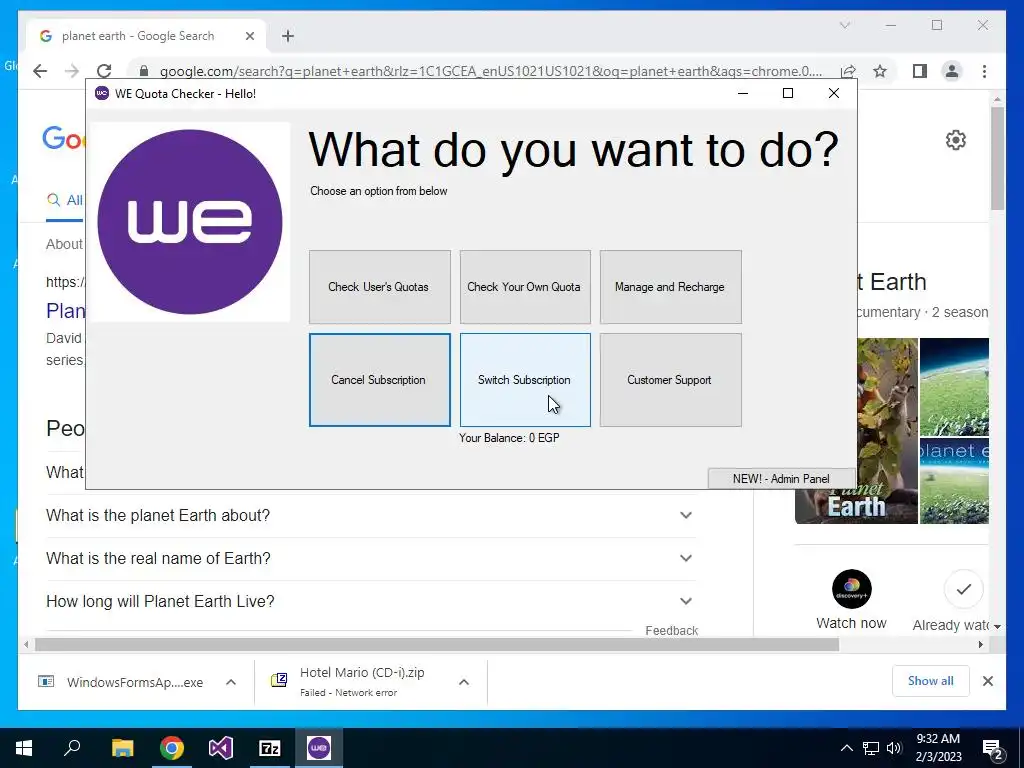Open Chrome profile avatar menu
This screenshot has height=768, width=1024.
(952, 71)
